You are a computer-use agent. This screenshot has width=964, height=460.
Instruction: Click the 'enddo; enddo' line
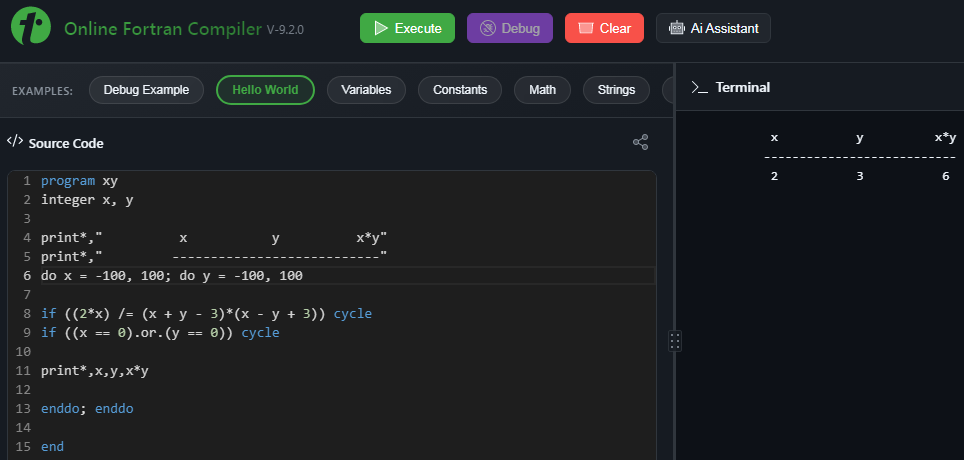click(x=87, y=408)
